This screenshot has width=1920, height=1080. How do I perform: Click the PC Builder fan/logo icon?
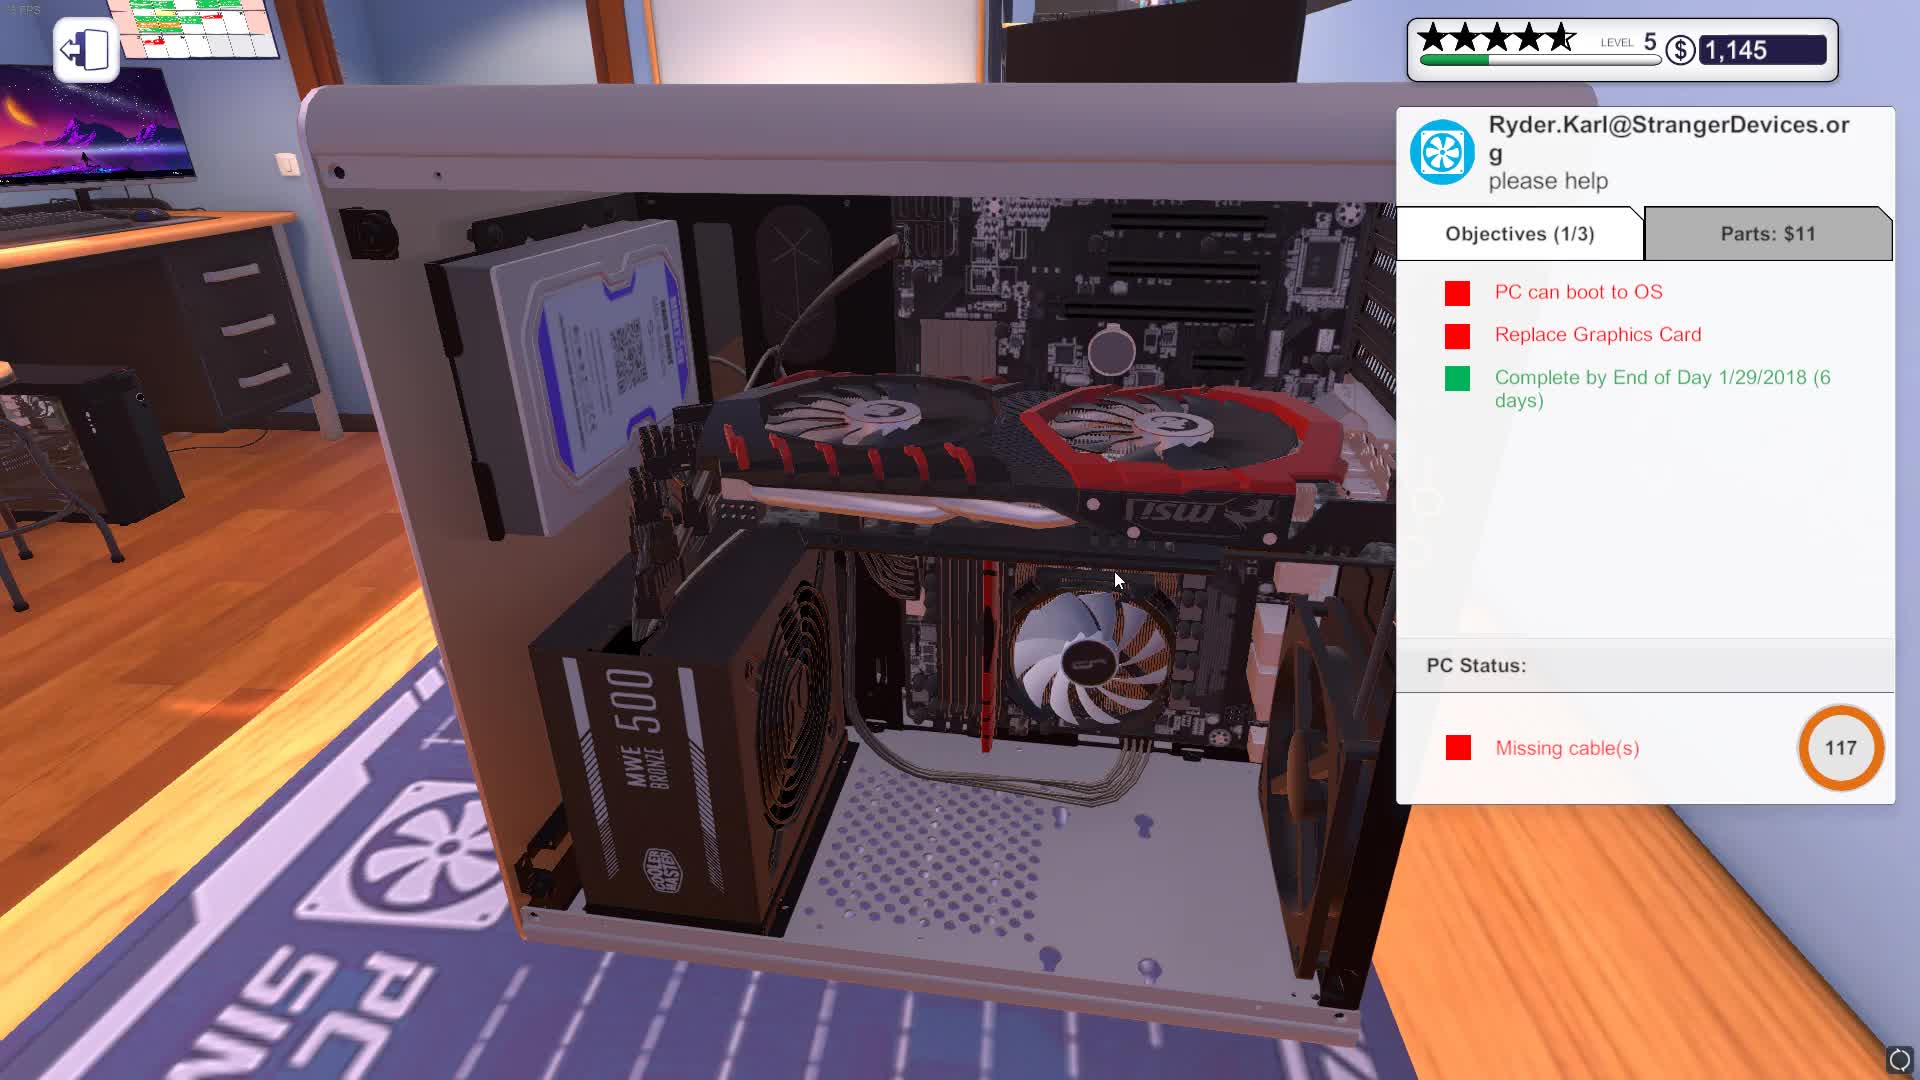[1441, 150]
